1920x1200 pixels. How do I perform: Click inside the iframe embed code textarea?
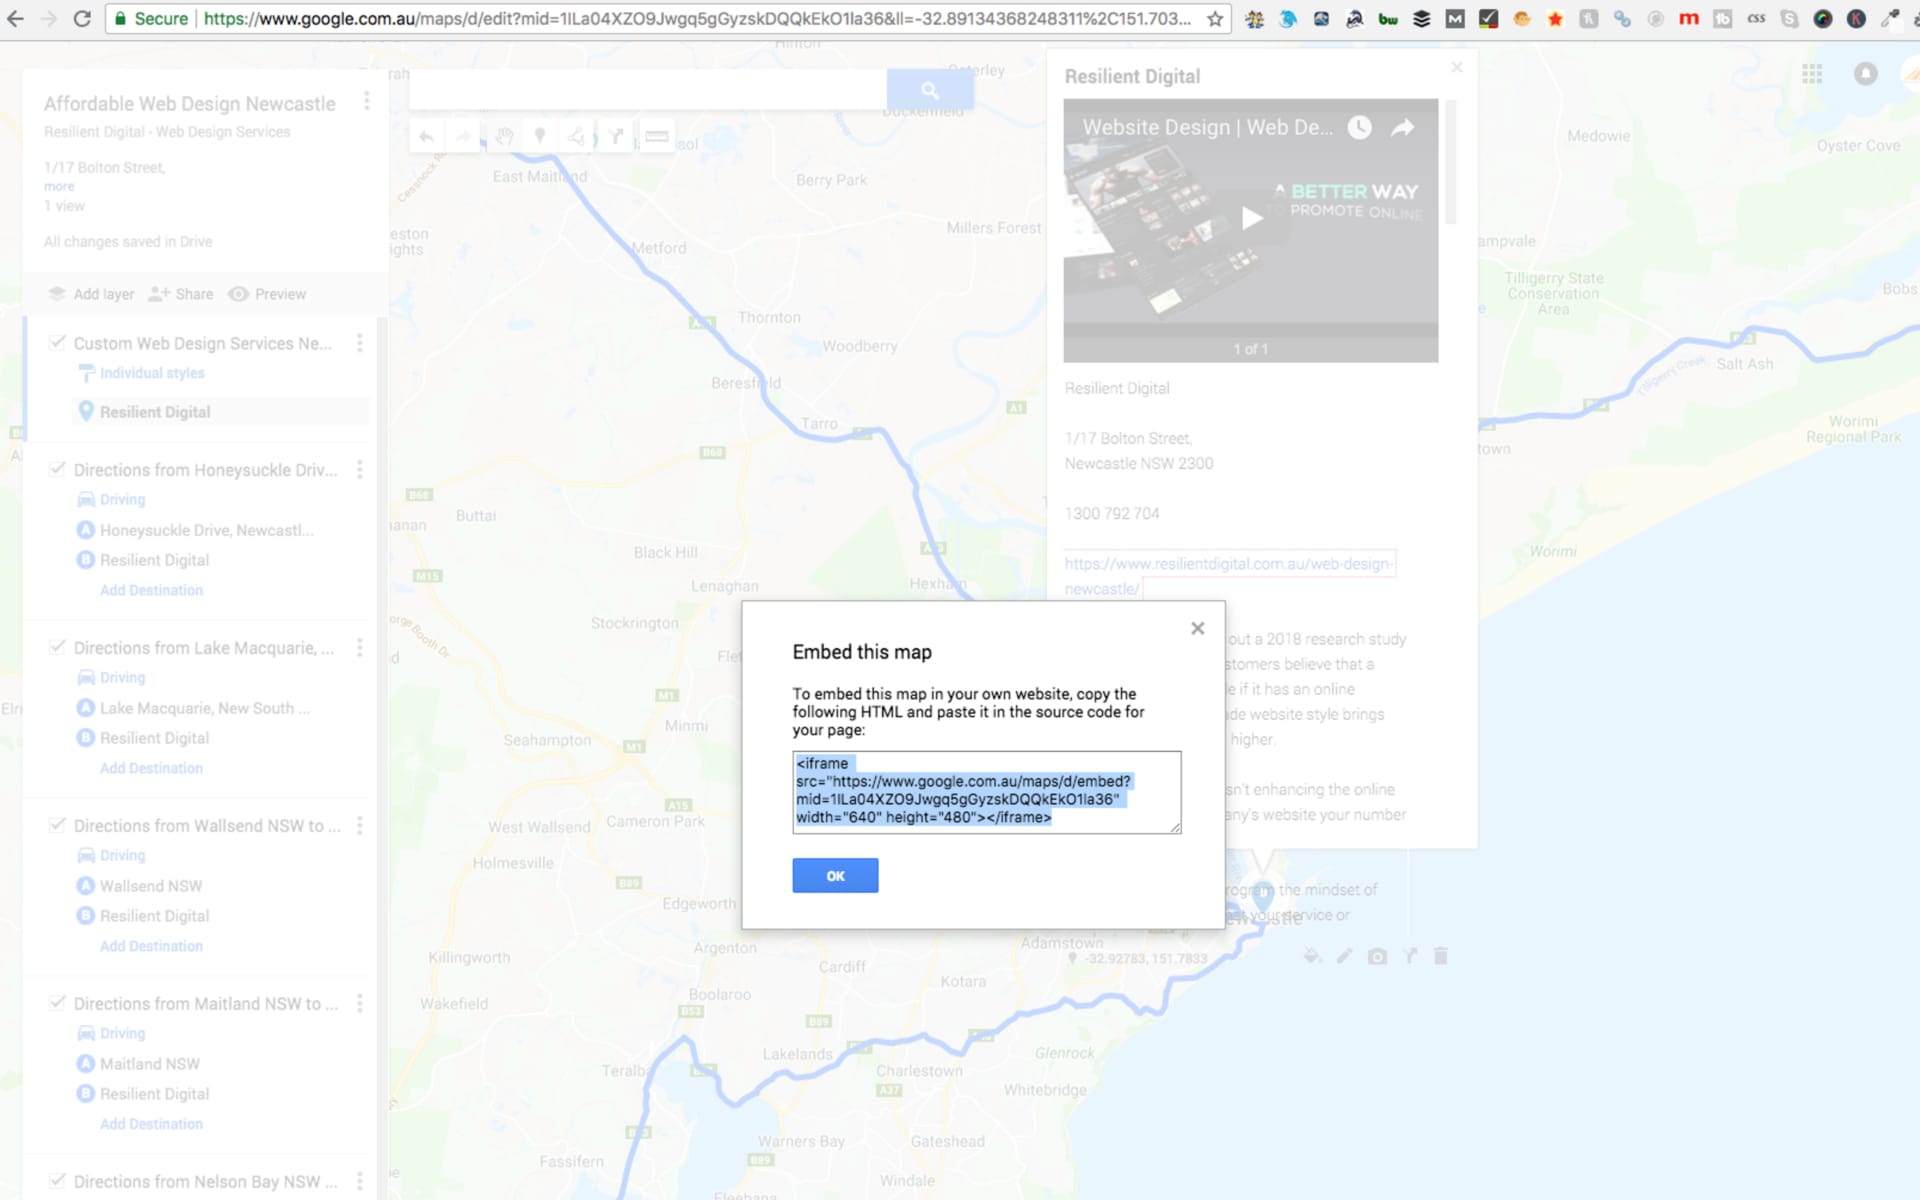pyautogui.click(x=986, y=792)
